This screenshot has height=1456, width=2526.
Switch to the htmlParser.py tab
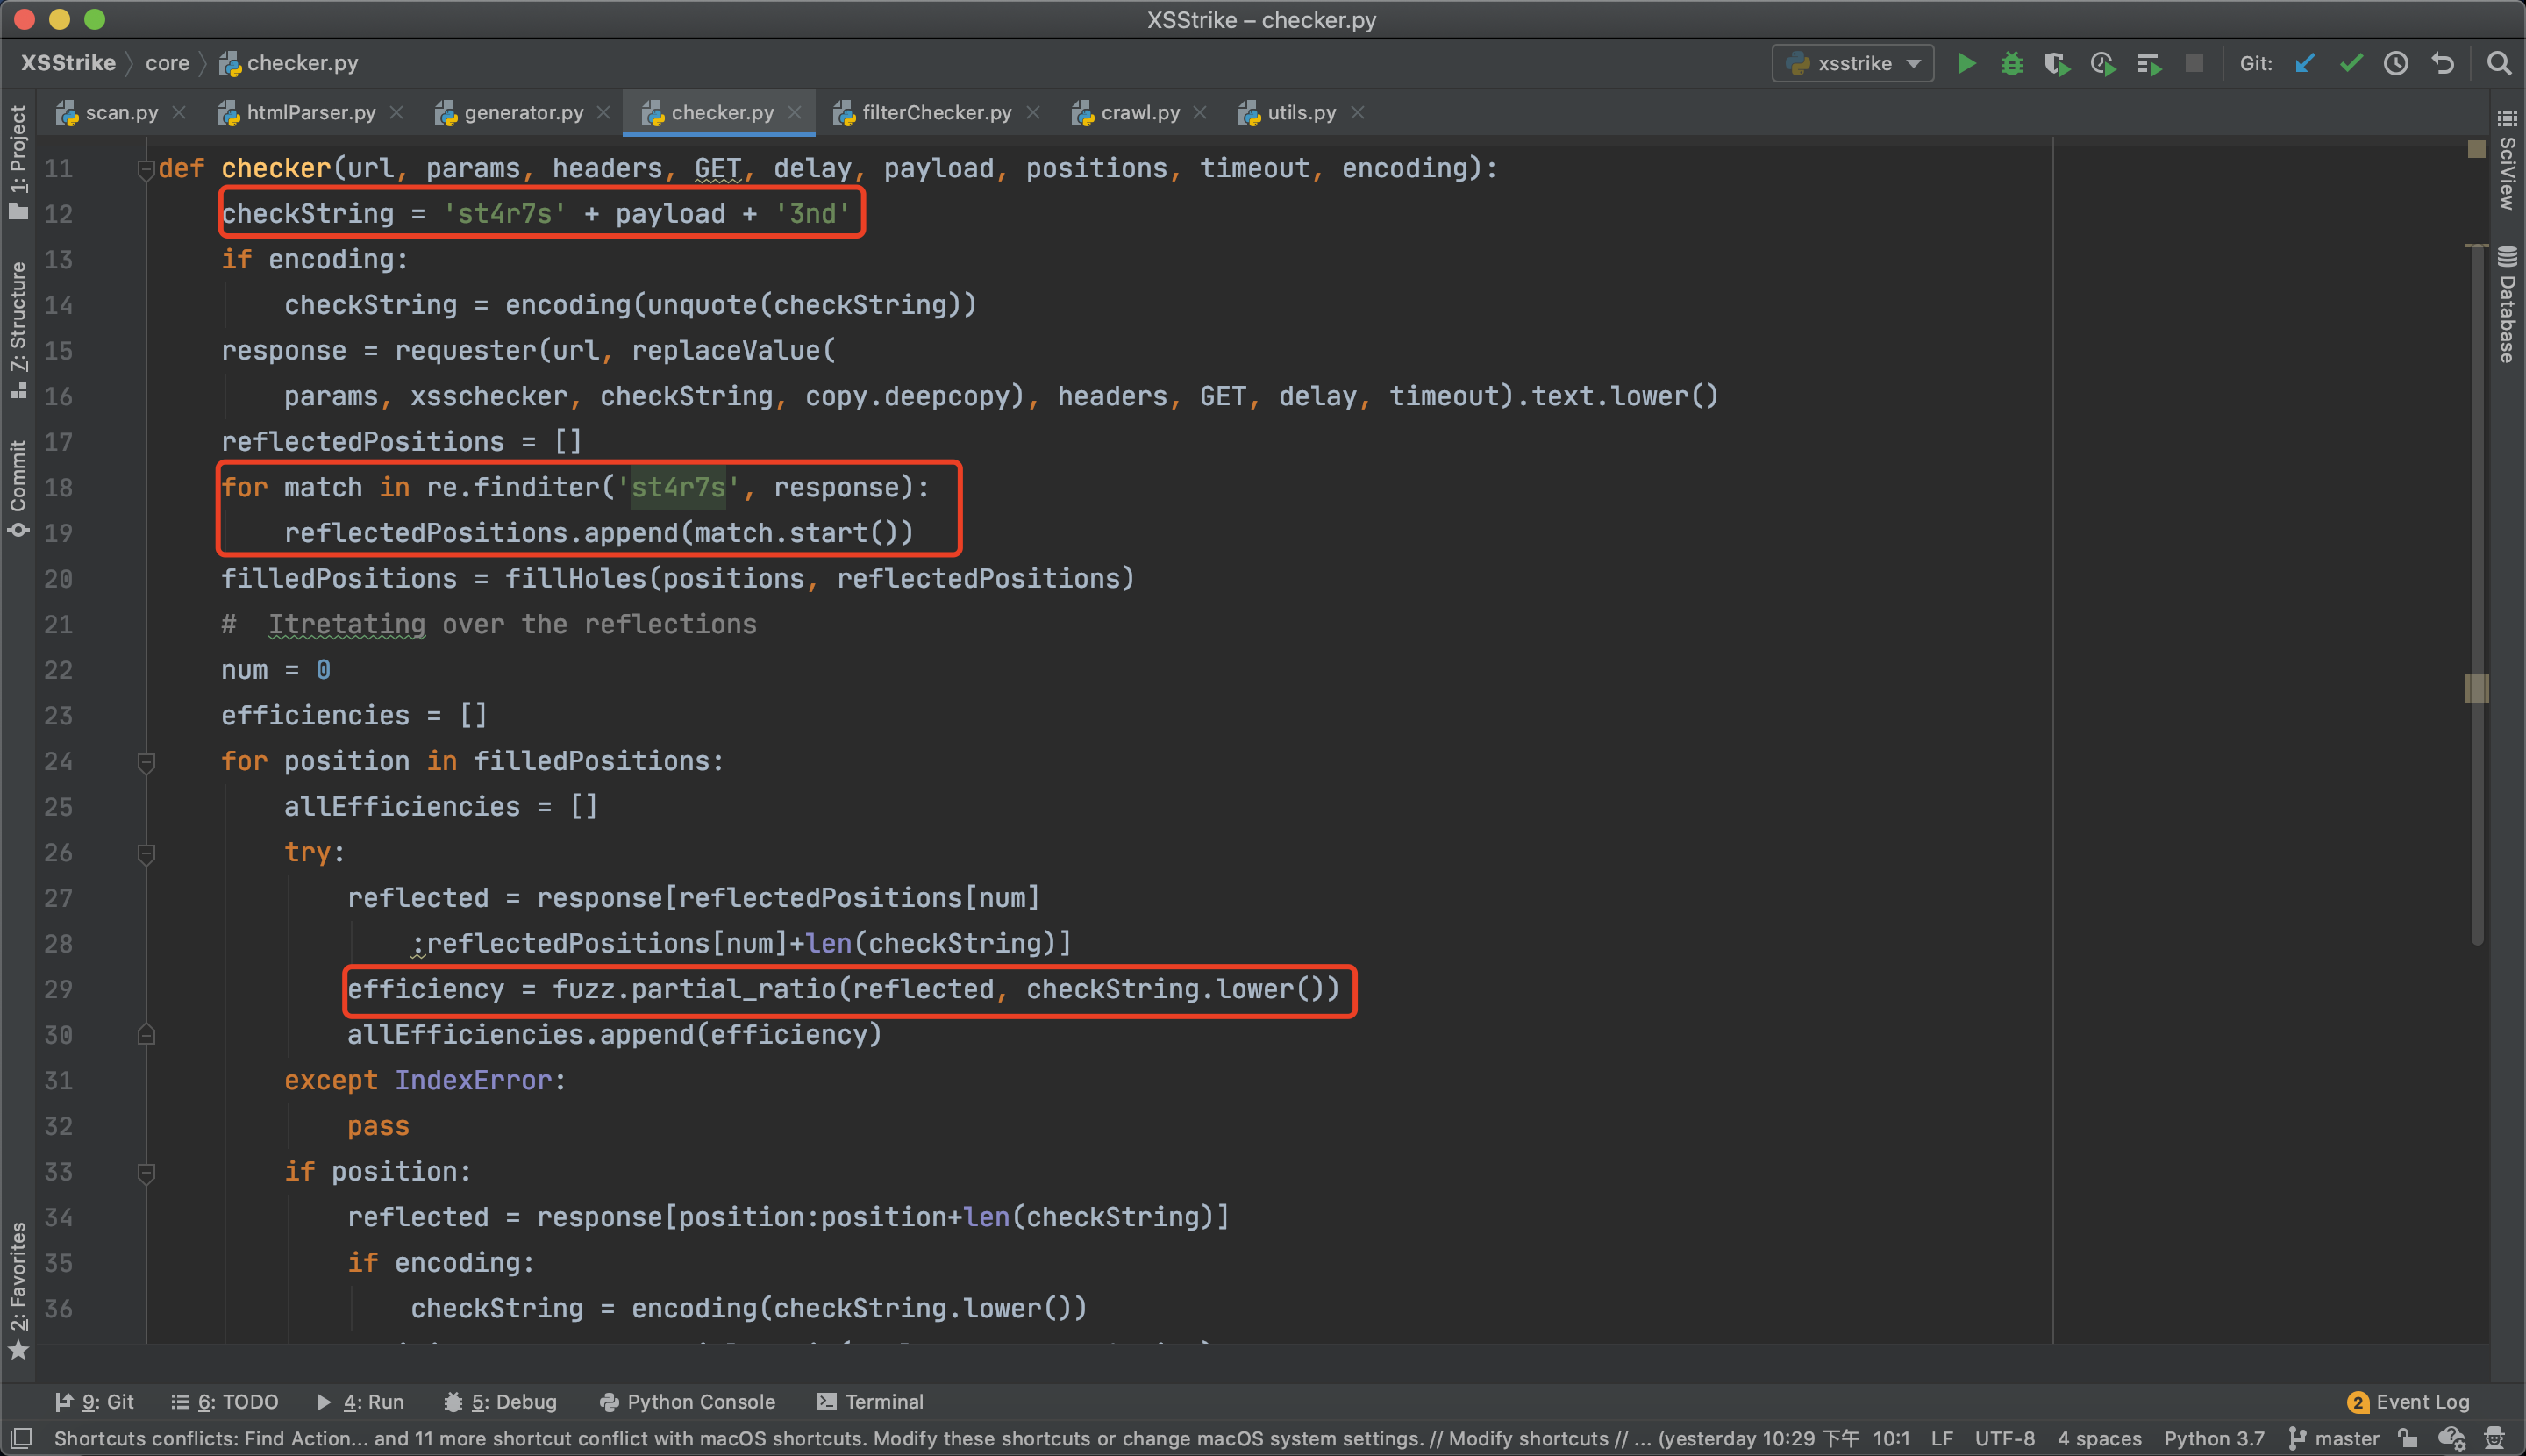click(310, 113)
